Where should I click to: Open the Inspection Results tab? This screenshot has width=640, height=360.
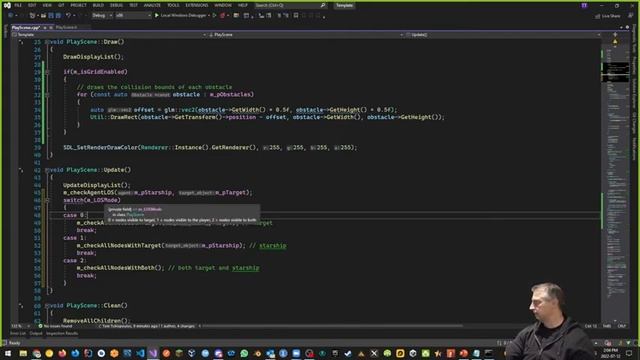point(62,333)
